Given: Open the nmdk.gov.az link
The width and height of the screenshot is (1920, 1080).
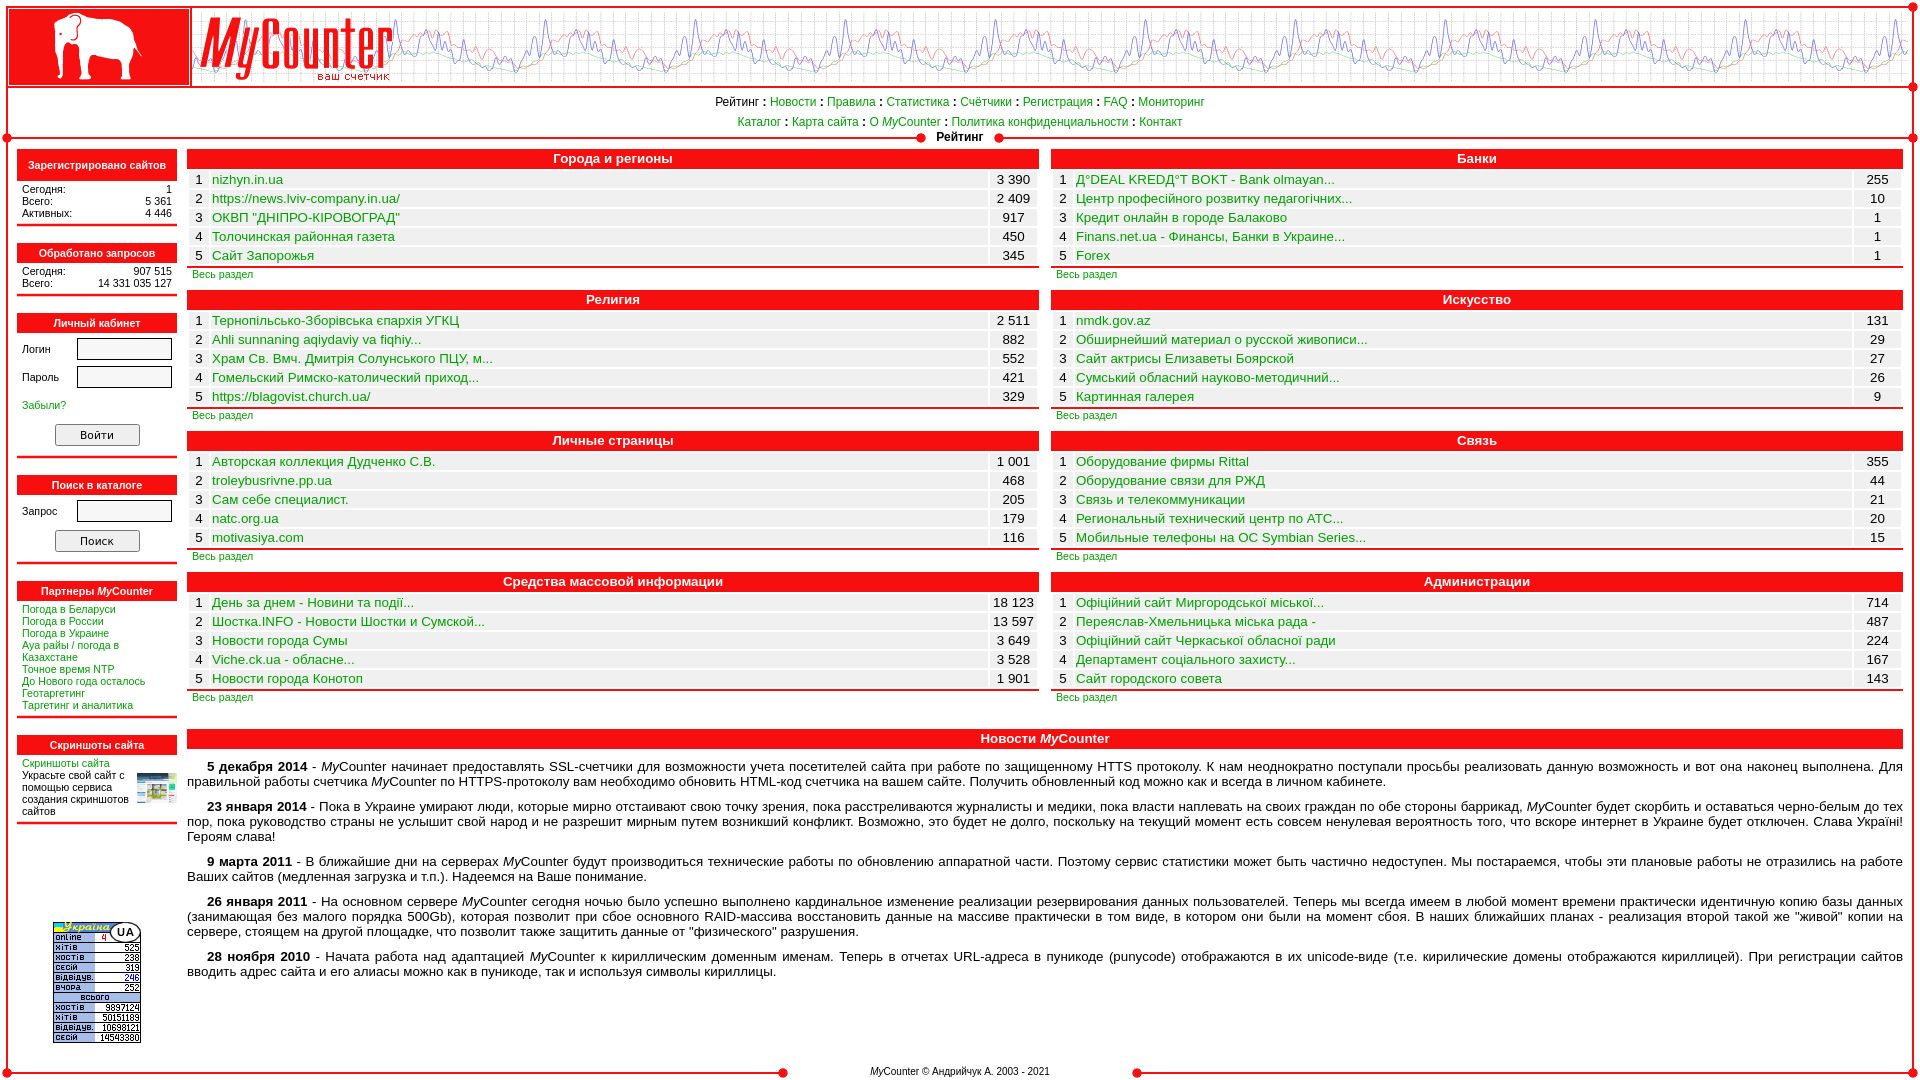Looking at the screenshot, I should pyautogui.click(x=1113, y=321).
